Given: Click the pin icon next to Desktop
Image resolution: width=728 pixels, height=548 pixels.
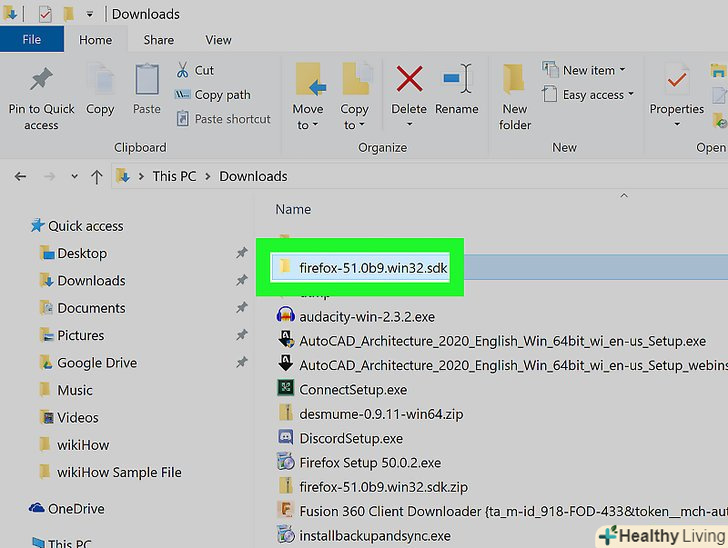Looking at the screenshot, I should (241, 253).
